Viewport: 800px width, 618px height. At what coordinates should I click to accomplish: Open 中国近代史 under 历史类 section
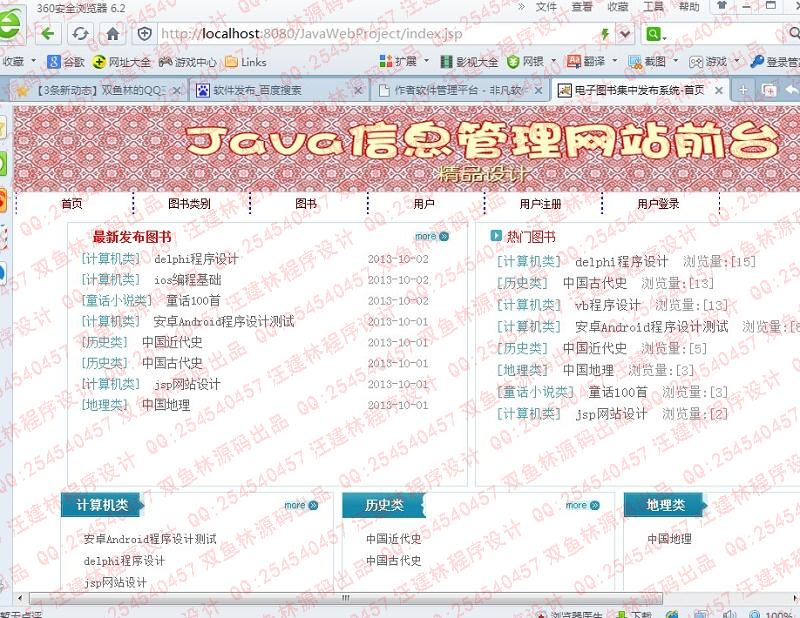click(x=393, y=539)
